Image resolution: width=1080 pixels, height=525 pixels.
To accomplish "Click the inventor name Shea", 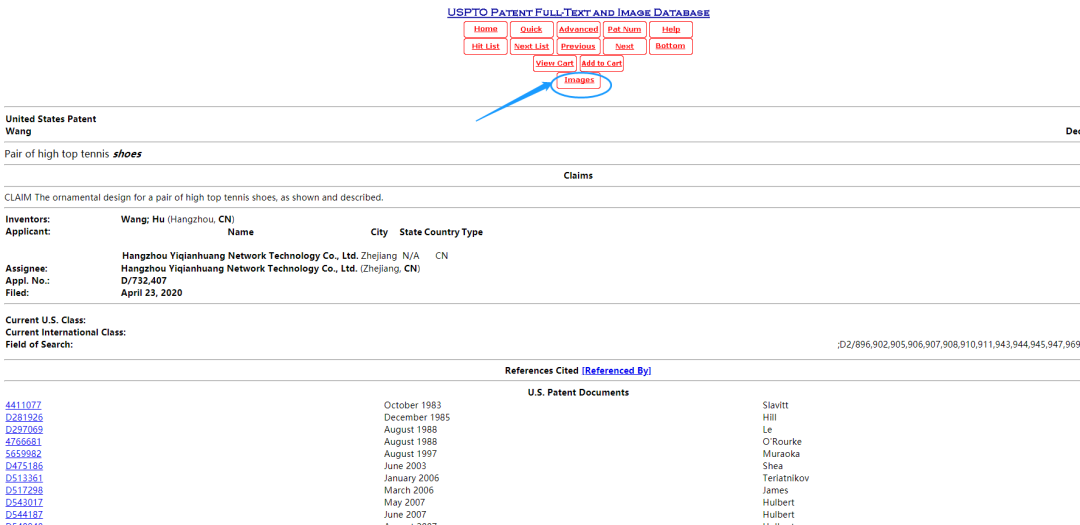I will pyautogui.click(x=773, y=466).
